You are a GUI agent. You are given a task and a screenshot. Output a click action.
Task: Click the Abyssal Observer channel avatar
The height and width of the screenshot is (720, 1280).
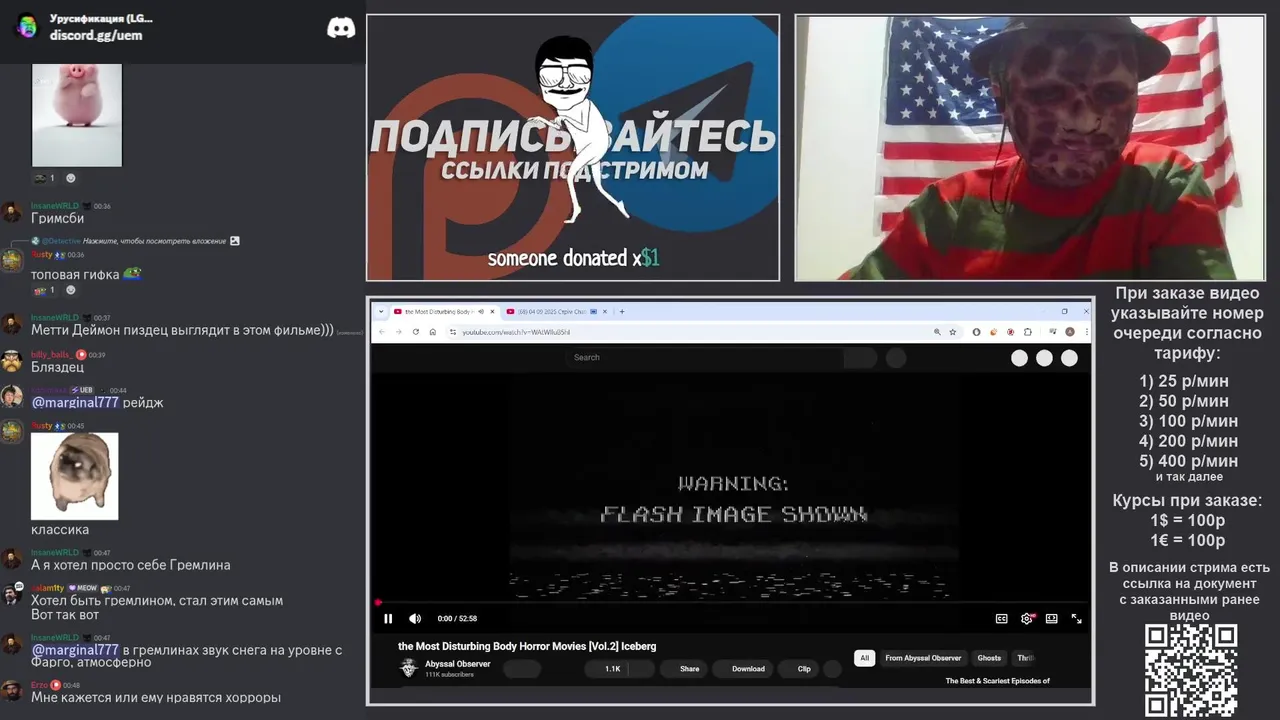click(408, 668)
